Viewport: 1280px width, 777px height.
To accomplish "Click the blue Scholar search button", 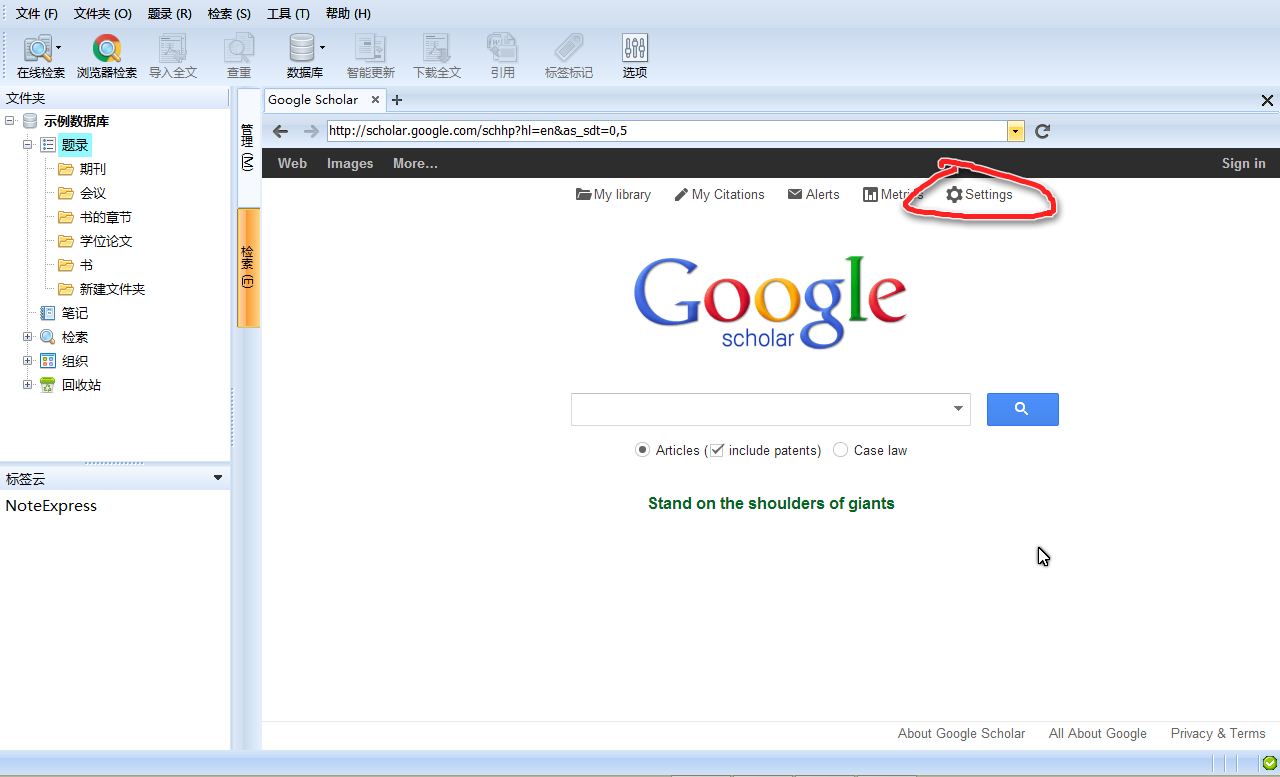I will pyautogui.click(x=1022, y=409).
